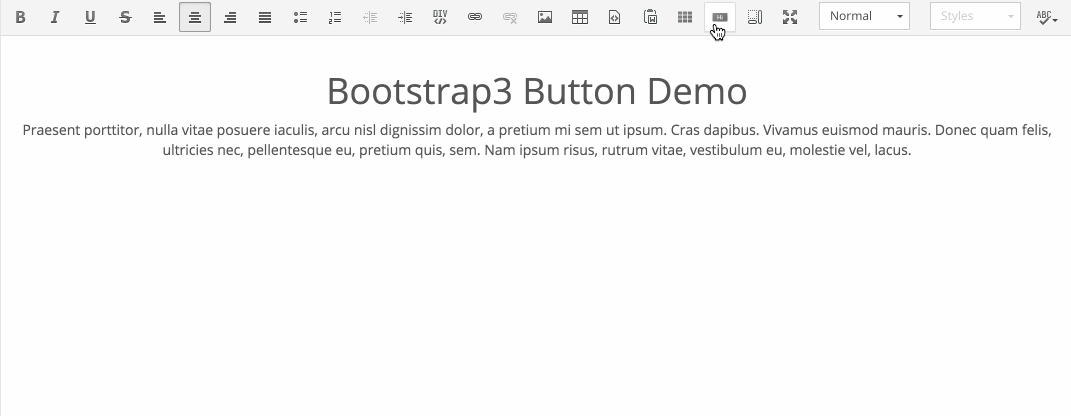The height and width of the screenshot is (416, 1071).
Task: Justify the paragraph text
Action: tap(265, 17)
